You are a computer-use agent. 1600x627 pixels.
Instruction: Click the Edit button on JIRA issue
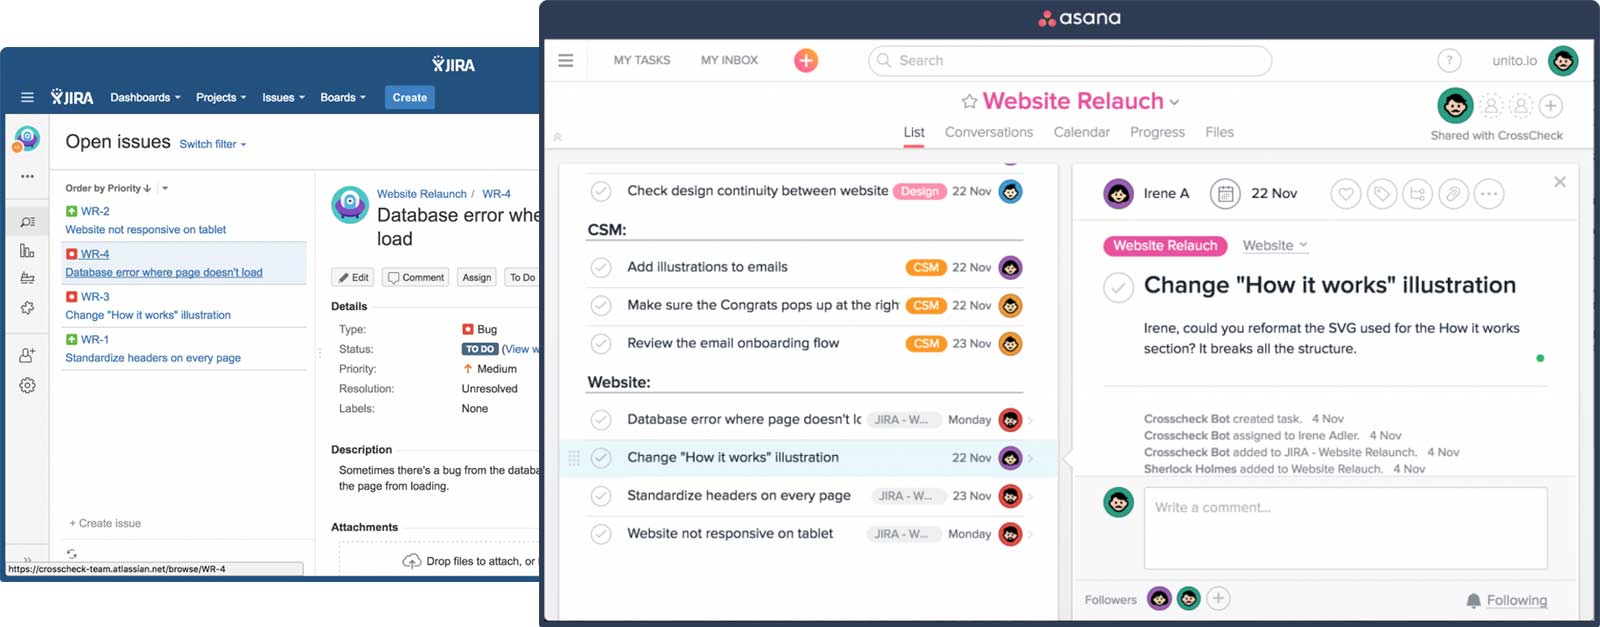pyautogui.click(x=353, y=277)
